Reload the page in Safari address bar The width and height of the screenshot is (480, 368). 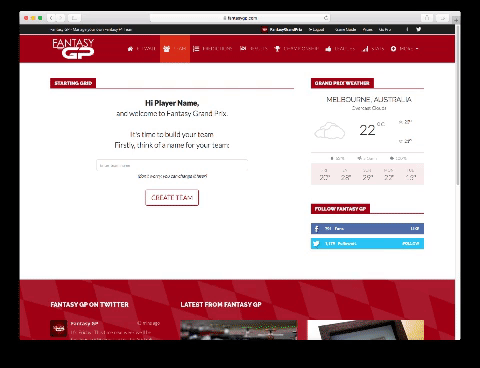326,18
